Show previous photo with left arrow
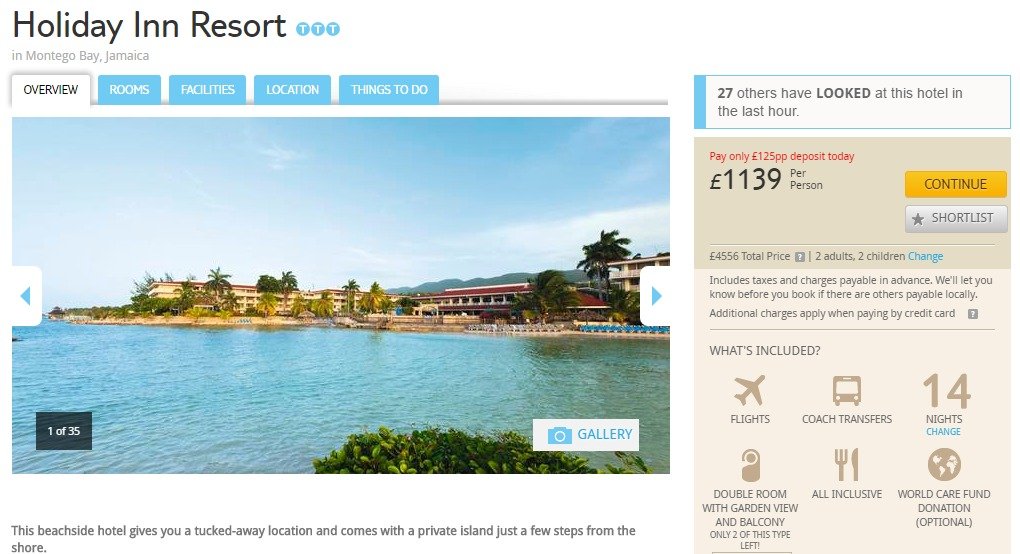 (27, 296)
